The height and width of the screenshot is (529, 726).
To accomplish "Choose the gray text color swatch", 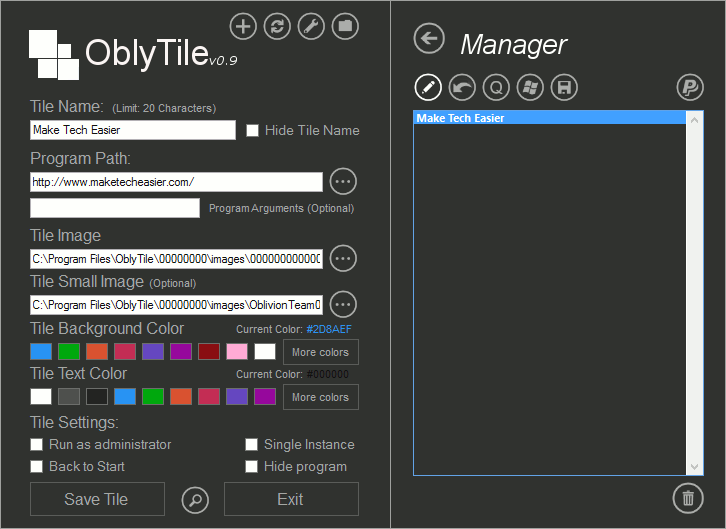I will 69,397.
